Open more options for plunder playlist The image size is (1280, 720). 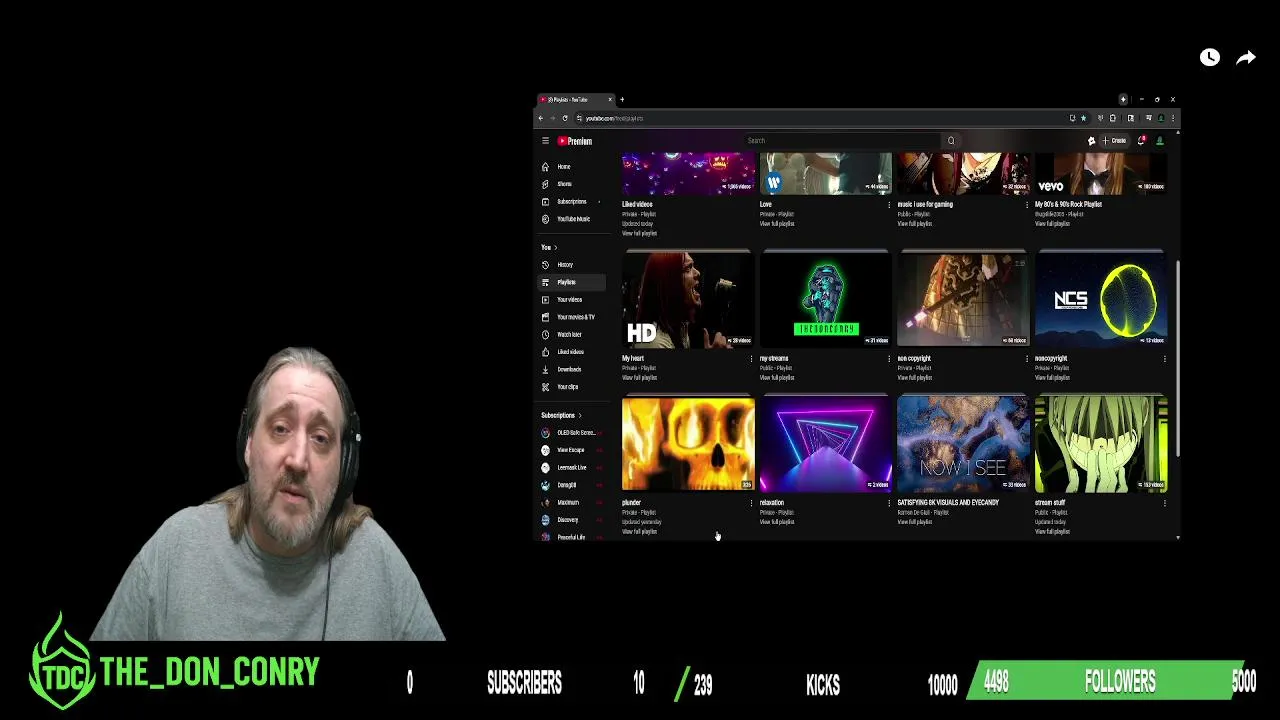pyautogui.click(x=751, y=503)
